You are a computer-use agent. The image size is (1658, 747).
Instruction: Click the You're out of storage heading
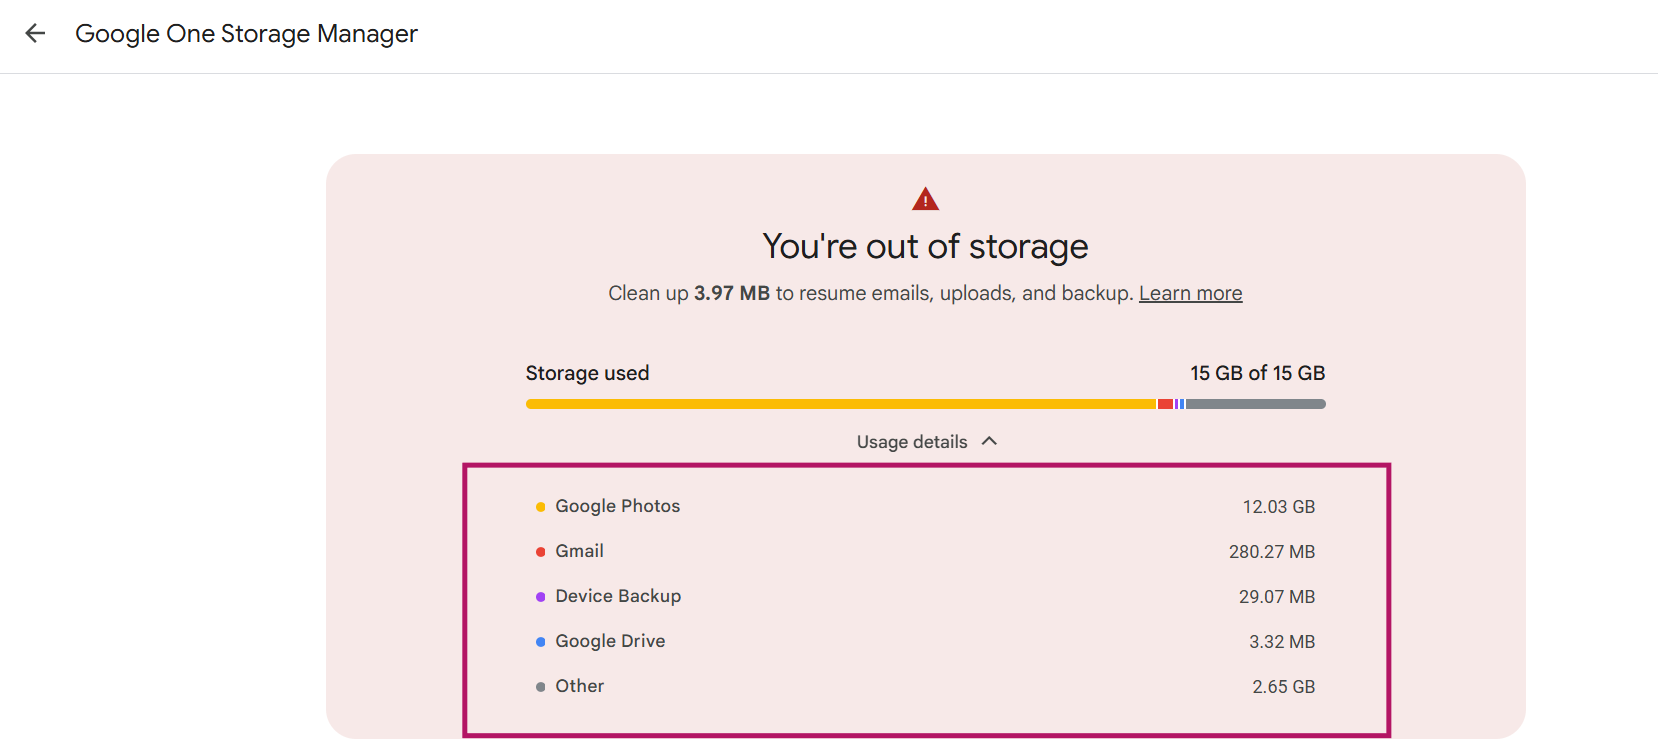(x=925, y=246)
